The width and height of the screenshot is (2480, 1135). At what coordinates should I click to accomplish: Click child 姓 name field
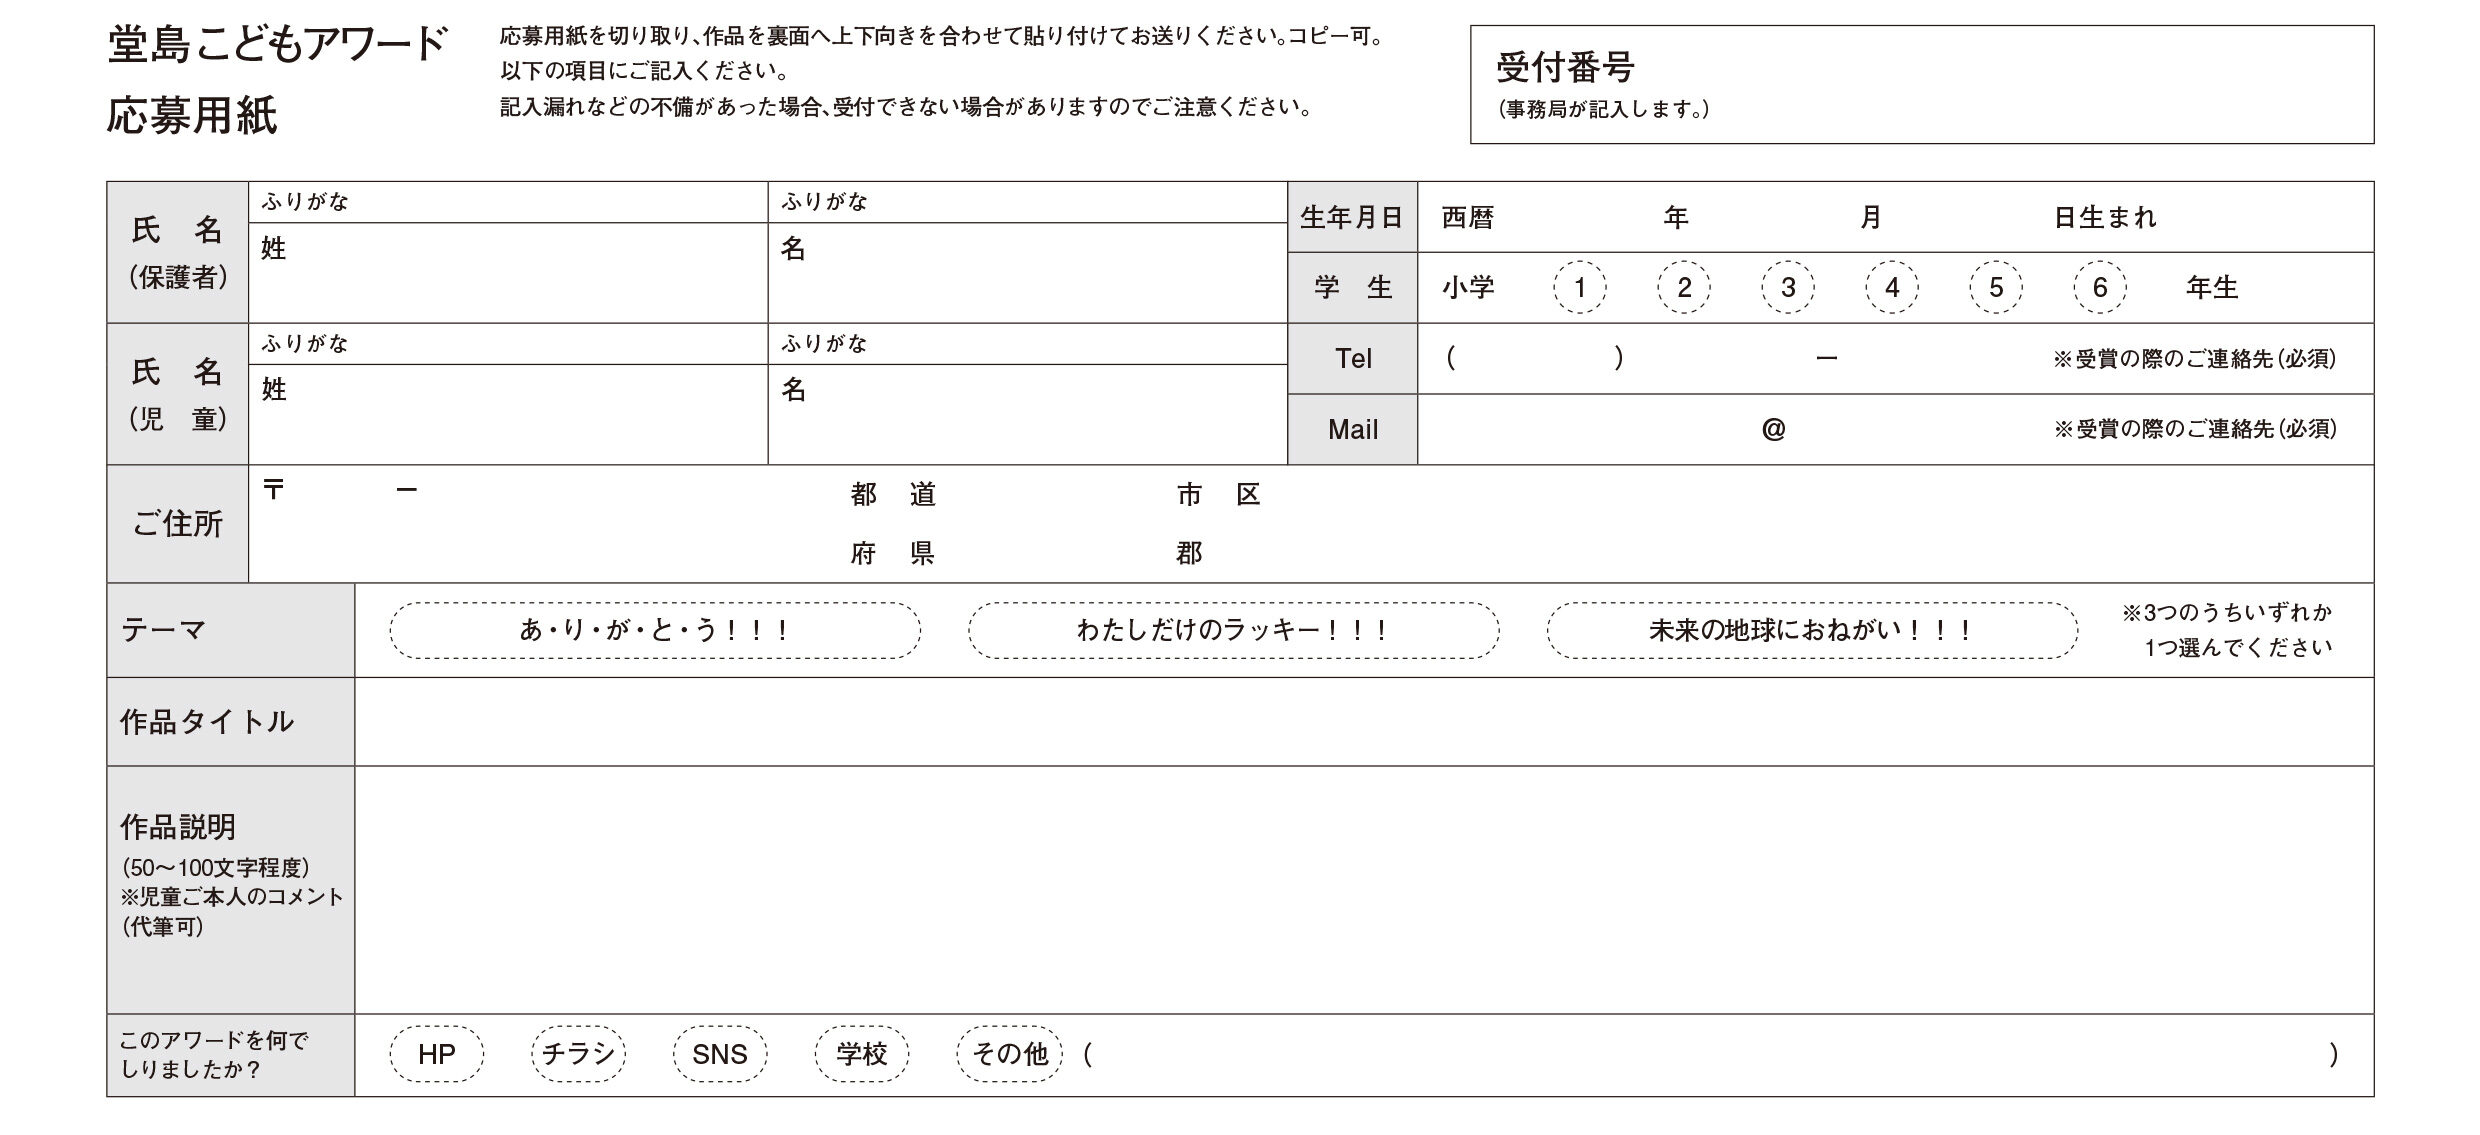508,414
